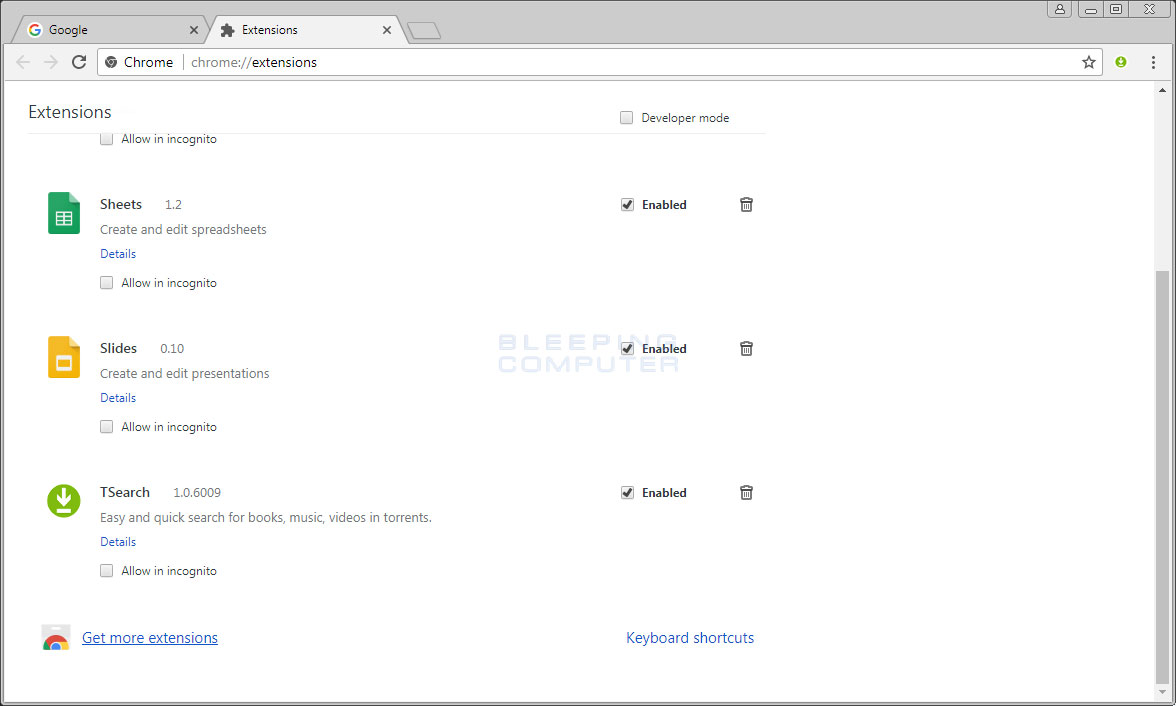Open Details for Slides
1176x706 pixels.
tap(118, 398)
